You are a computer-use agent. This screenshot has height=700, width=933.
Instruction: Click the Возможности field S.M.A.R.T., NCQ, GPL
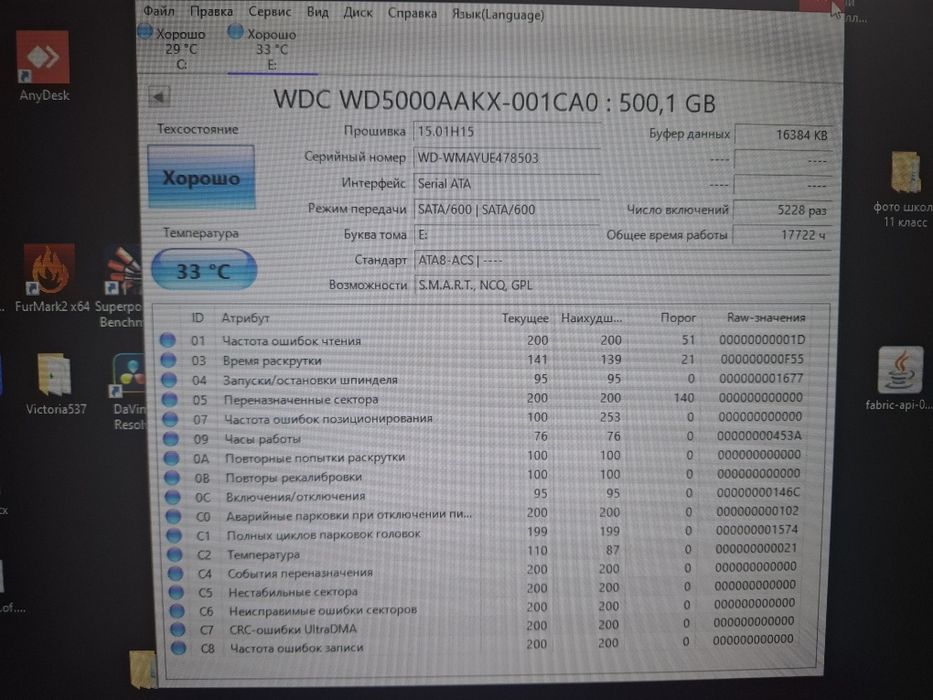(622, 285)
